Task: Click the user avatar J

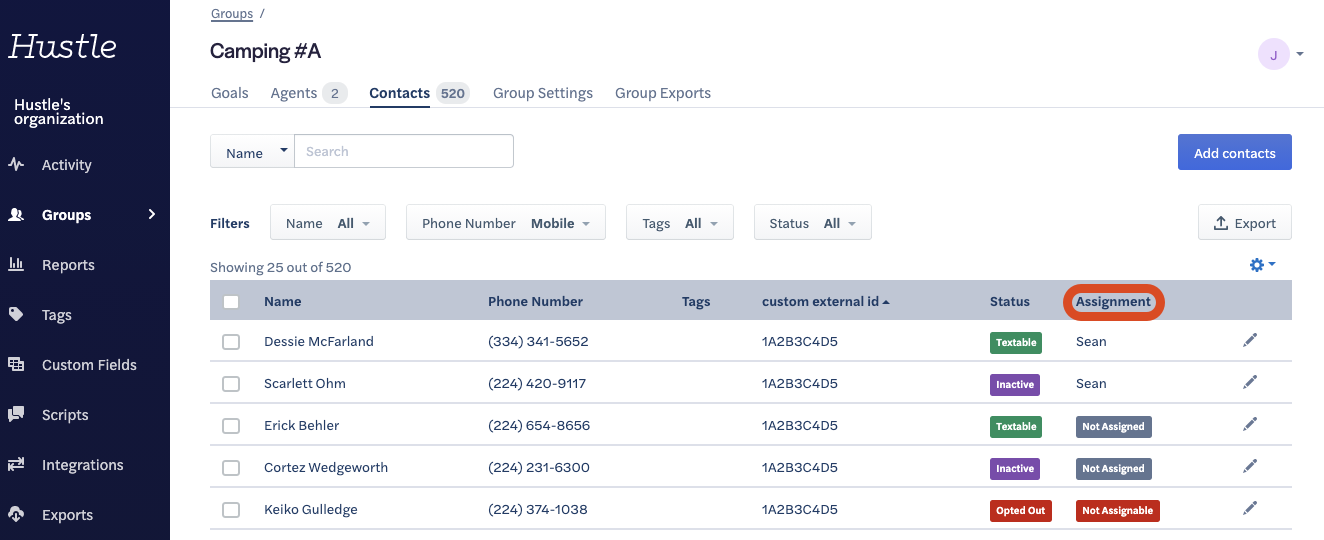Action: coord(1274,54)
